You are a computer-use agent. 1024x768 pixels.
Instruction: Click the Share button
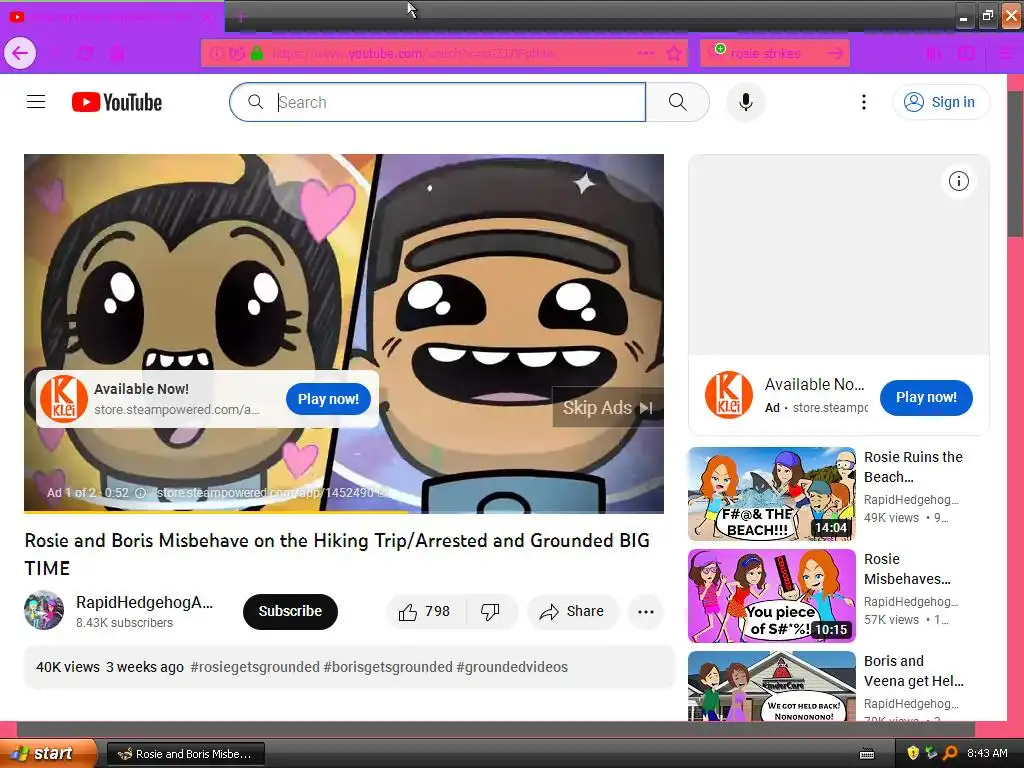click(572, 612)
